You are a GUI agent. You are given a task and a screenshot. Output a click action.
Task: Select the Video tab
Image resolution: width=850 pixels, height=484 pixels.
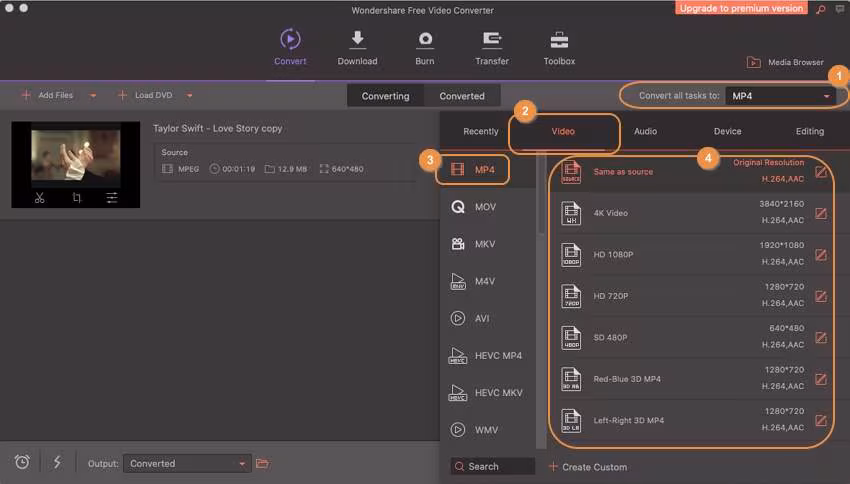coord(563,131)
